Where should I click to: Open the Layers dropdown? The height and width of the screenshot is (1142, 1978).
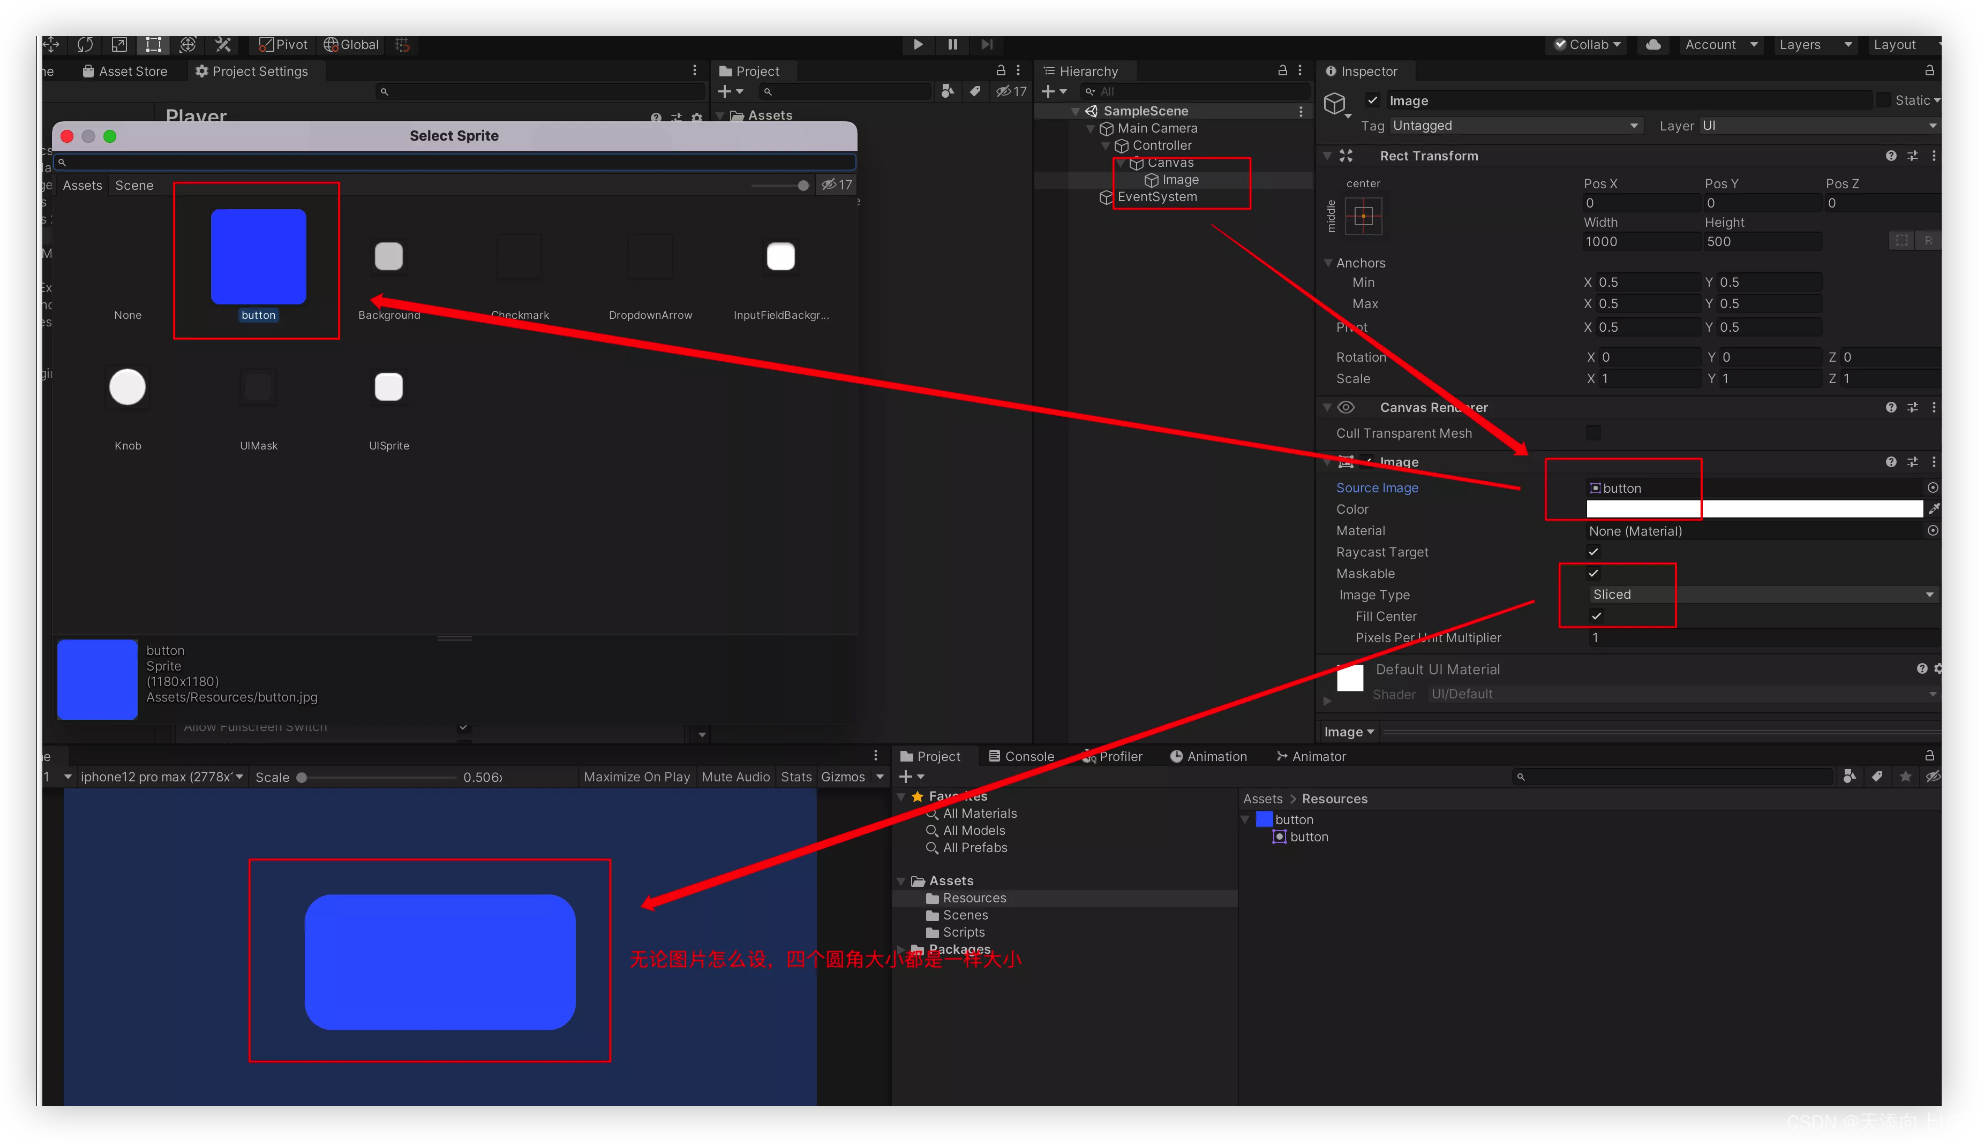click(x=1814, y=44)
